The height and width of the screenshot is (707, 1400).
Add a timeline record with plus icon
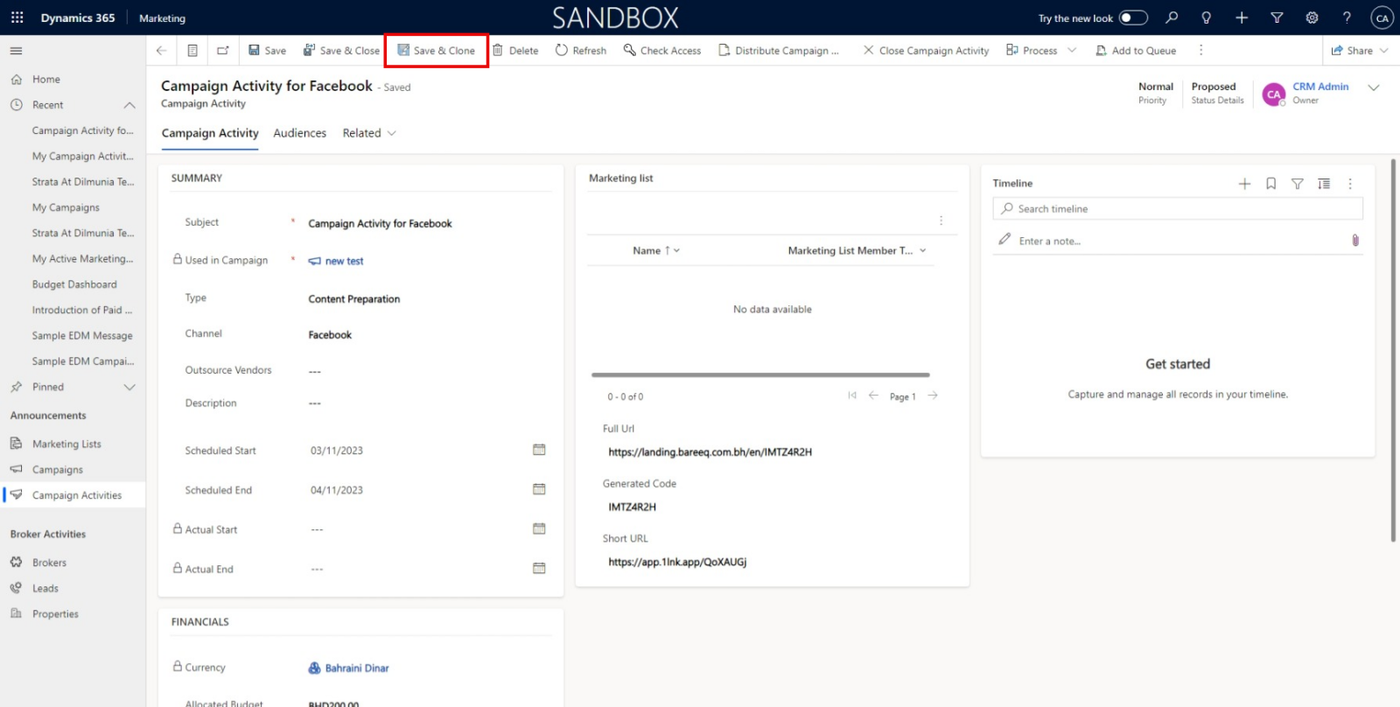(x=1244, y=184)
